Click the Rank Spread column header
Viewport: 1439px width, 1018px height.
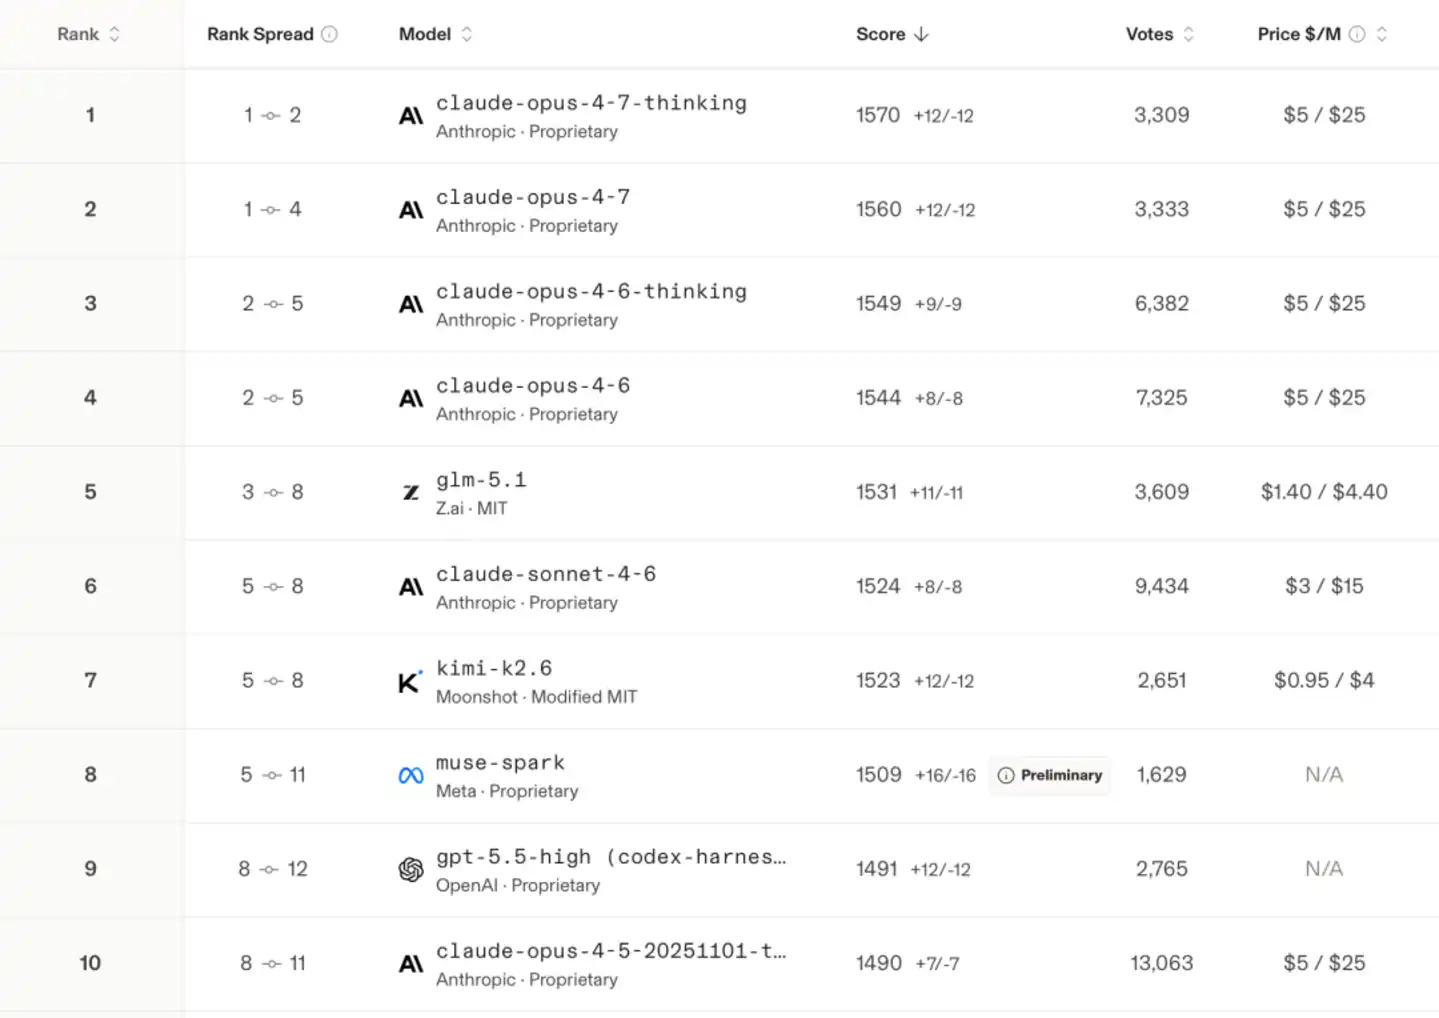click(260, 34)
